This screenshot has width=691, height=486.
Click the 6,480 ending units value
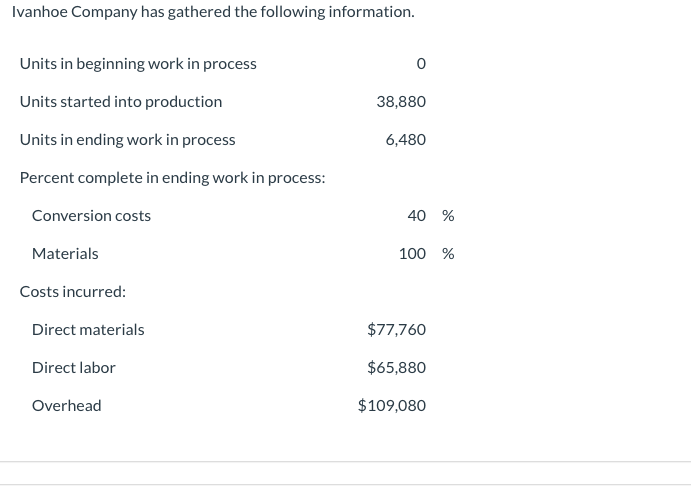click(406, 140)
